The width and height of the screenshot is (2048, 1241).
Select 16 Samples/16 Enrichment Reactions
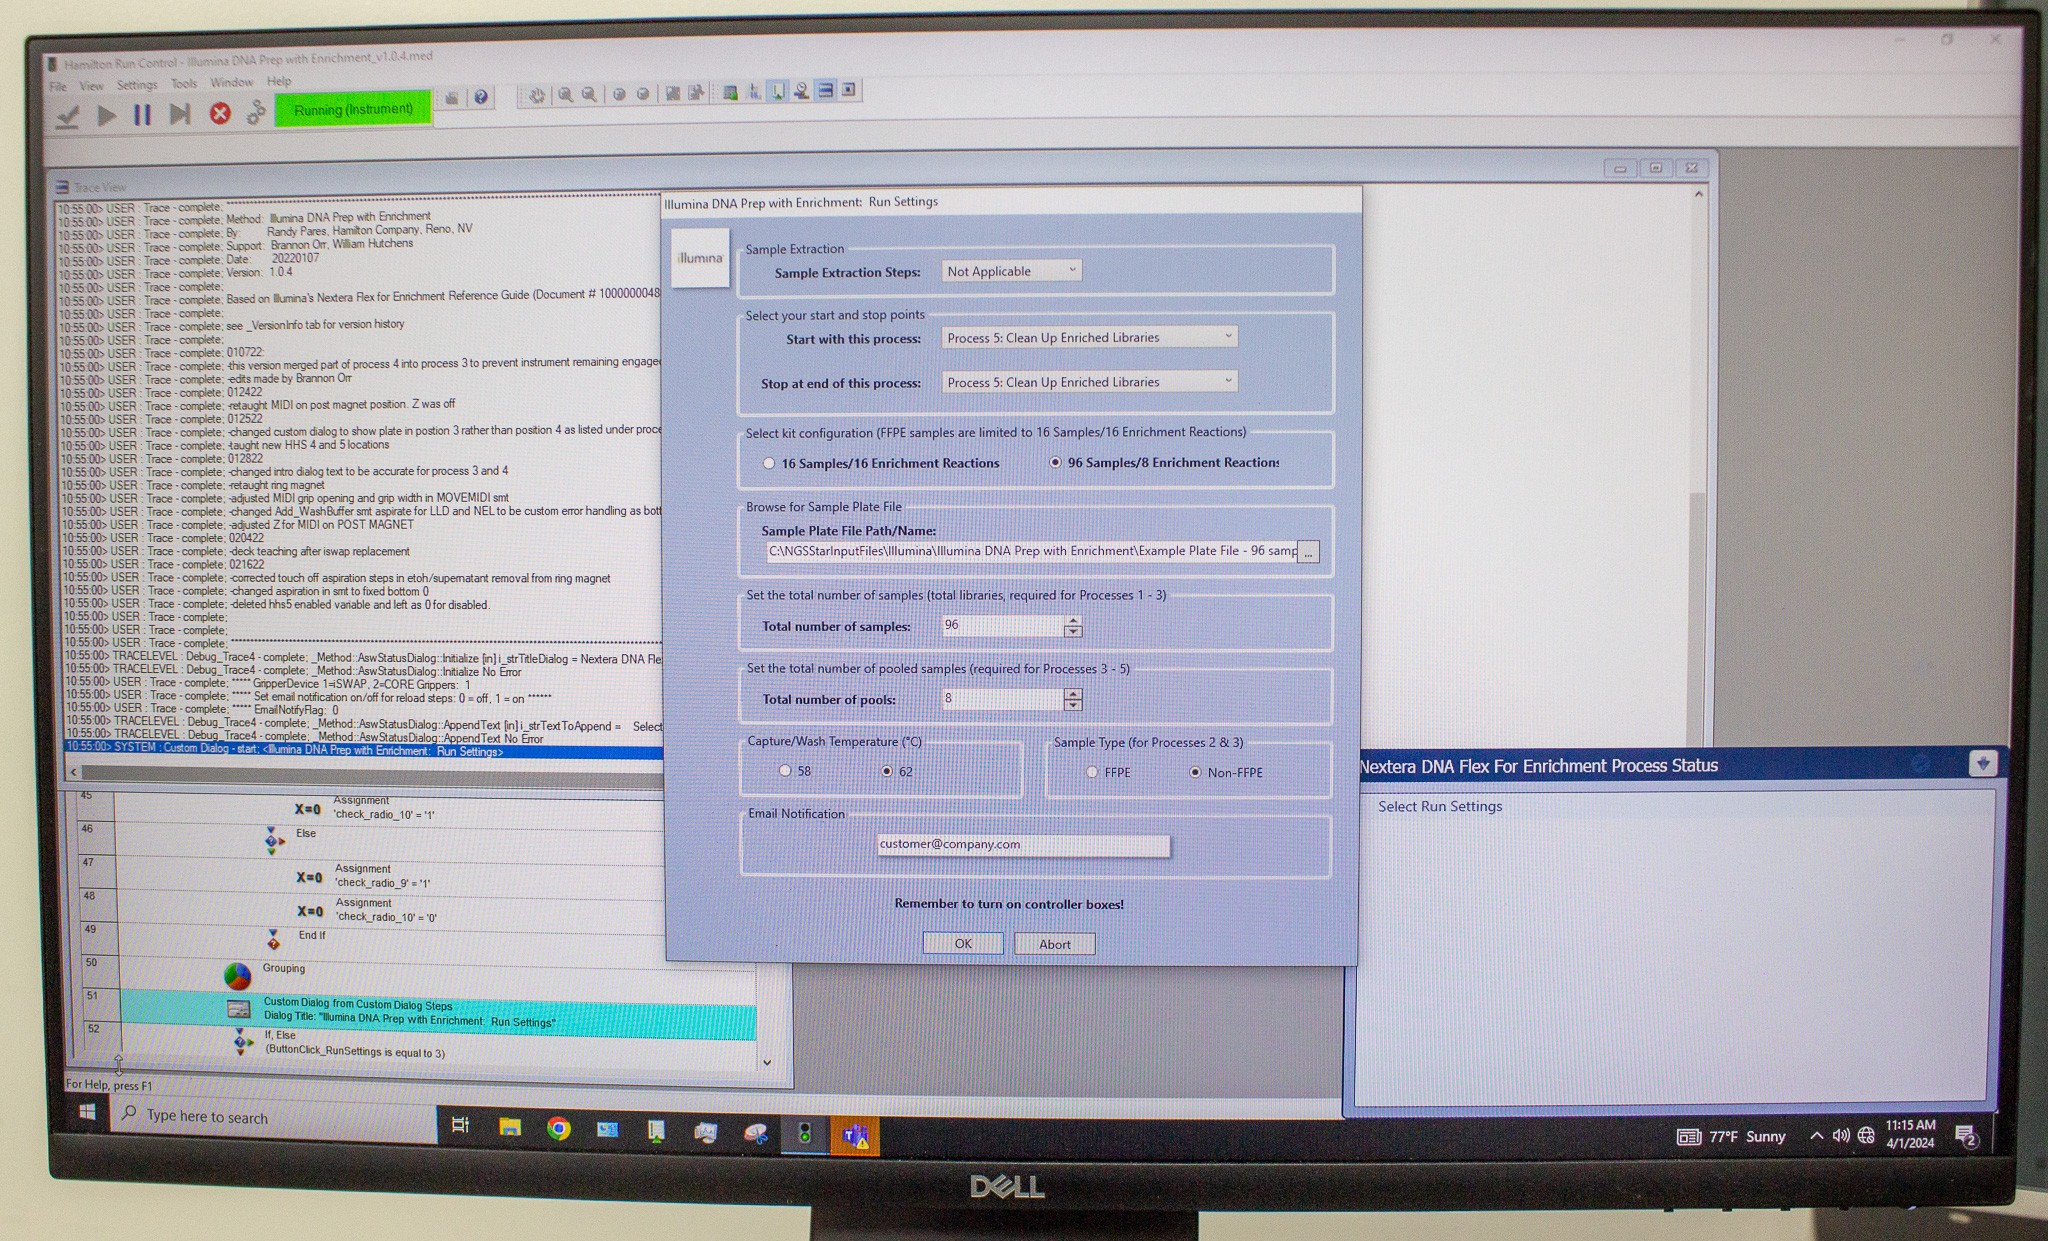click(x=768, y=463)
